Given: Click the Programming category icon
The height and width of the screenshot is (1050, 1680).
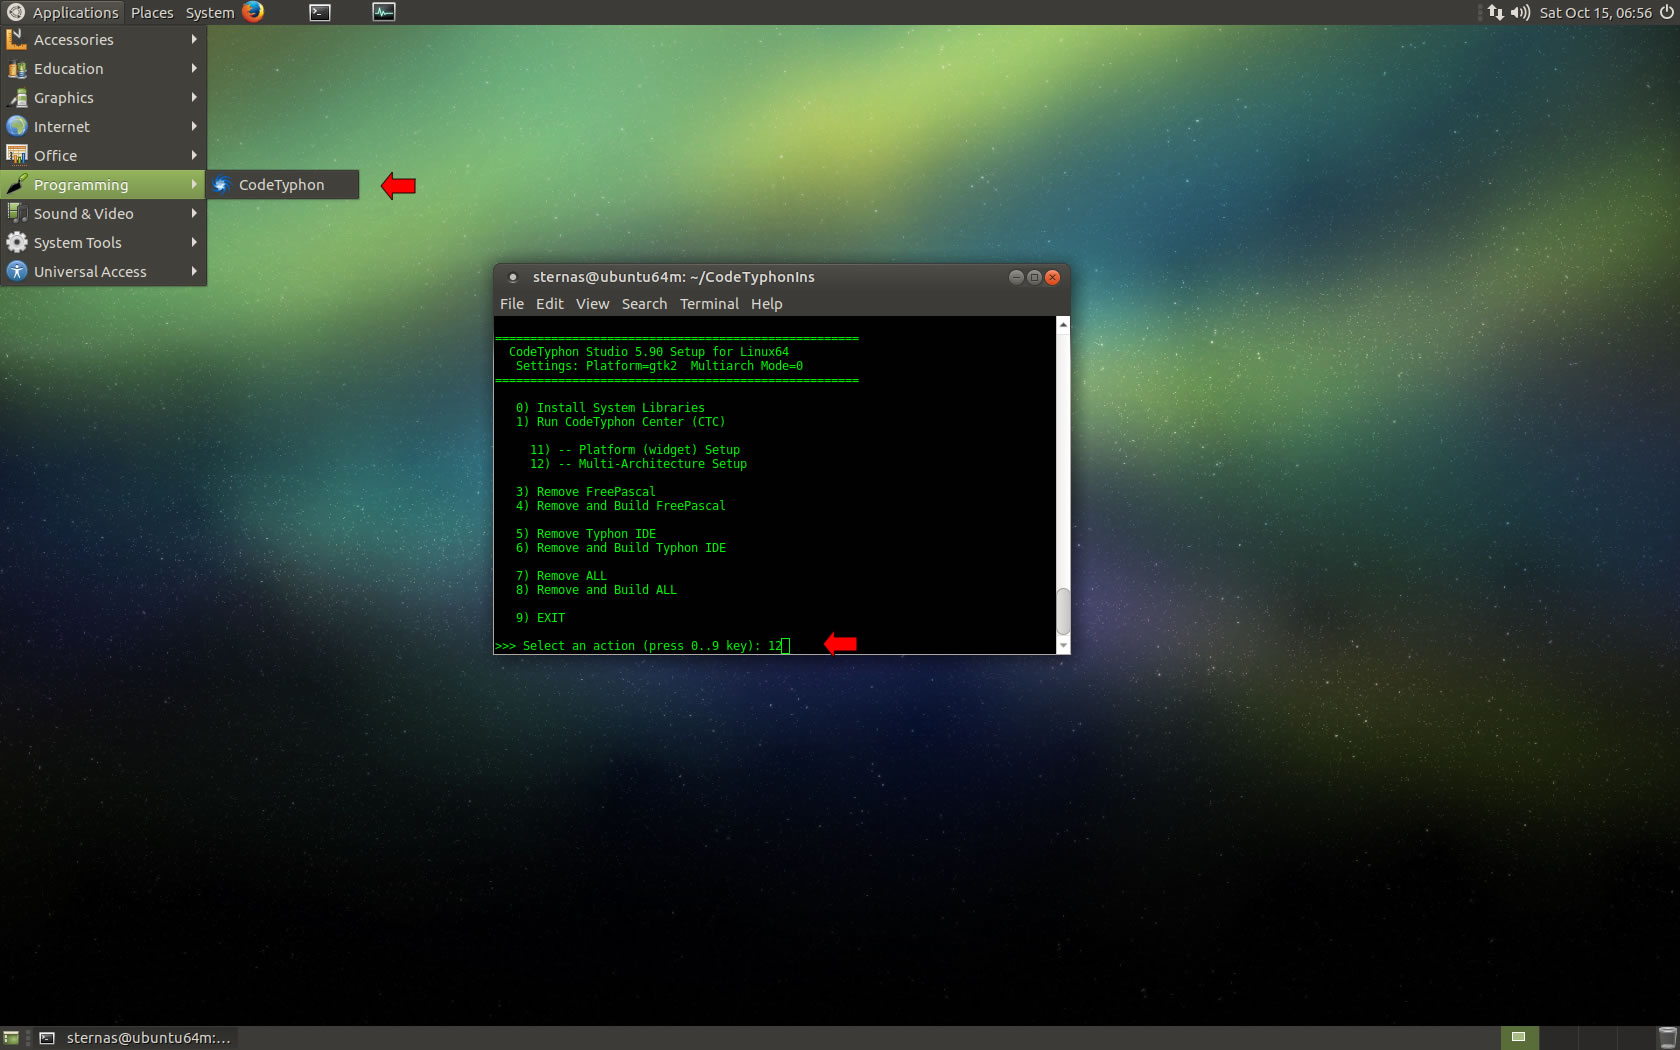Looking at the screenshot, I should (x=17, y=184).
